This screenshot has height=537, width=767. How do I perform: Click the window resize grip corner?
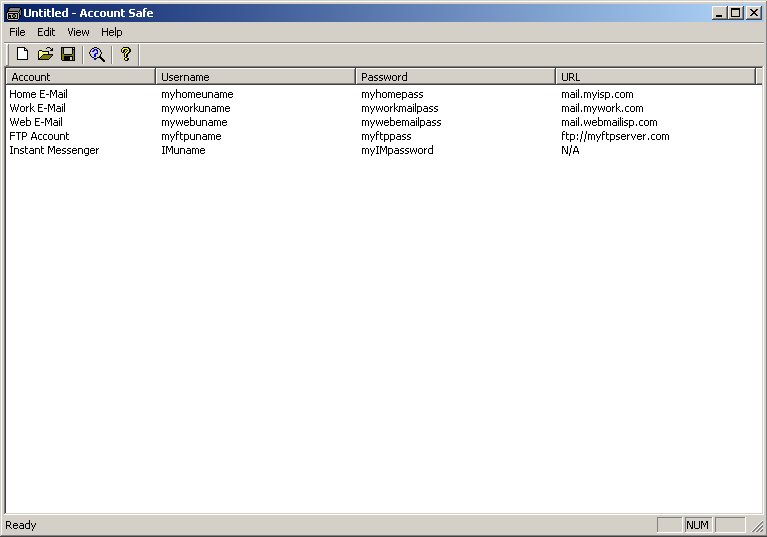tap(757, 527)
